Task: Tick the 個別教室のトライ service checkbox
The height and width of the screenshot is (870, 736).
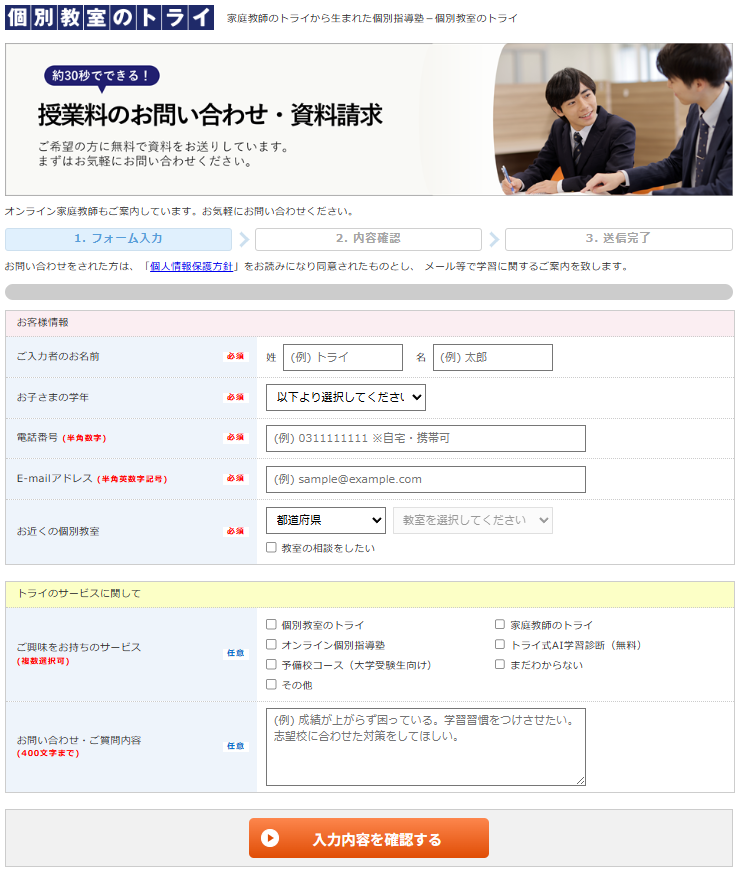Action: pyautogui.click(x=271, y=625)
